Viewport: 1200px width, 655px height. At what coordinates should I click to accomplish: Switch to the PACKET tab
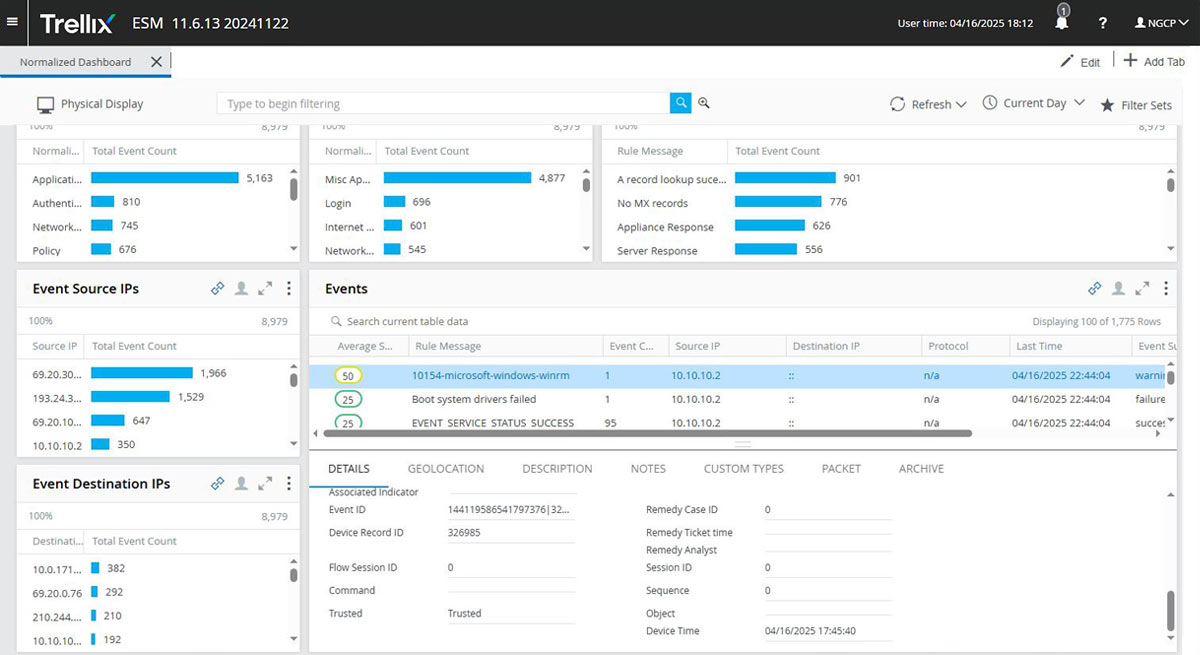click(841, 468)
